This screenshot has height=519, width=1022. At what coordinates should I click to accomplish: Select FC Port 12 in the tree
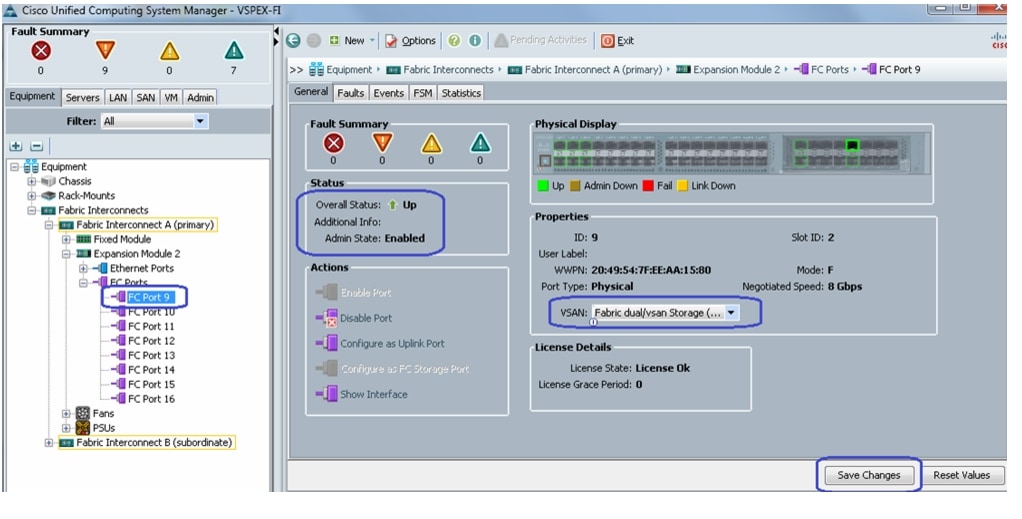pos(151,341)
